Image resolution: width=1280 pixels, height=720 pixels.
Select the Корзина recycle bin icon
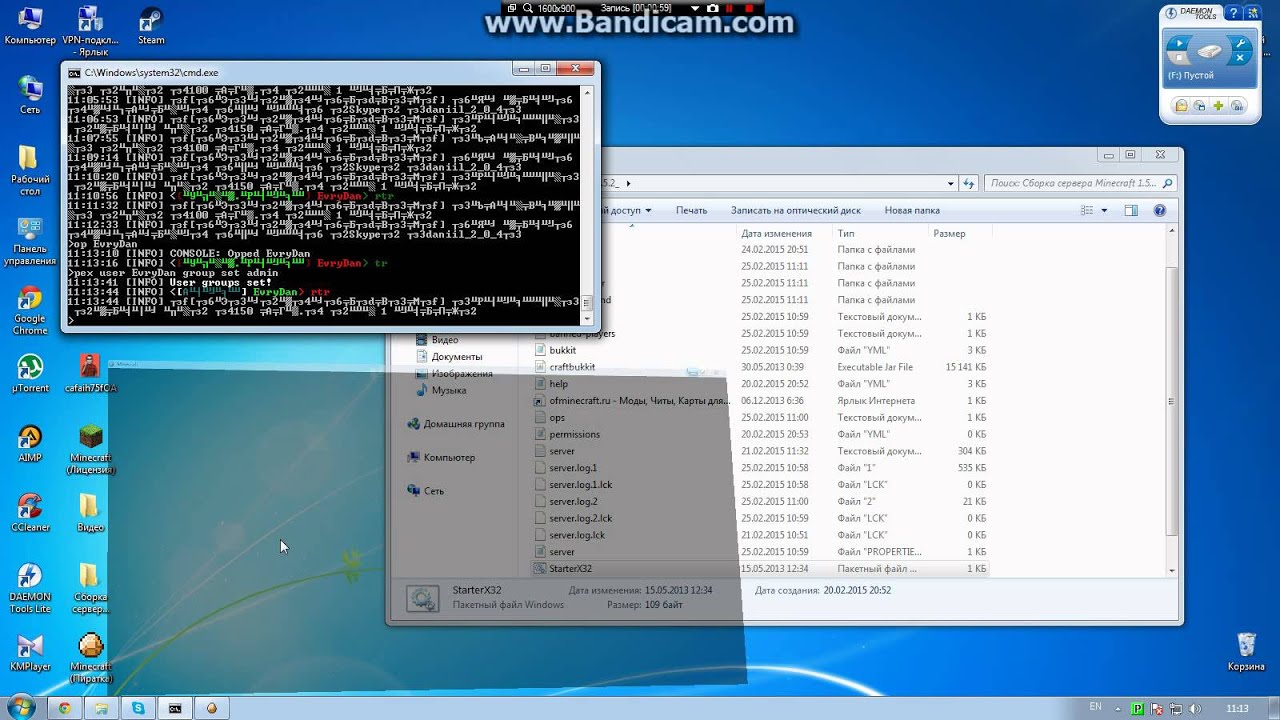click(1246, 652)
